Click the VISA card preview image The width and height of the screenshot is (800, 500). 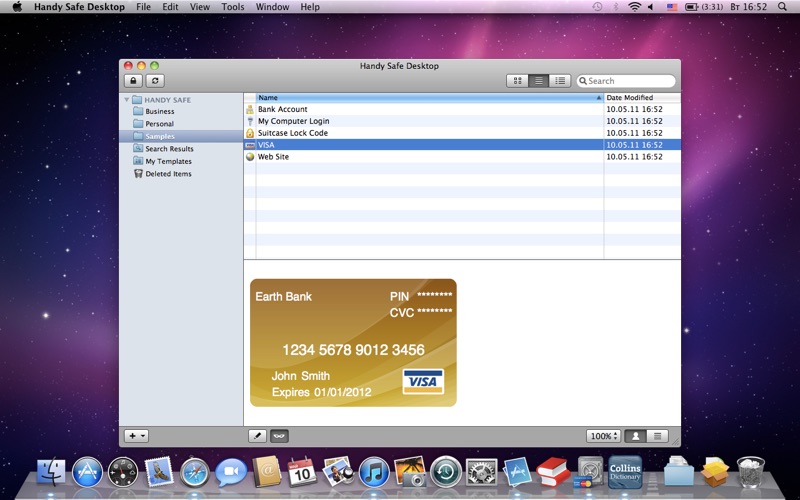[353, 342]
